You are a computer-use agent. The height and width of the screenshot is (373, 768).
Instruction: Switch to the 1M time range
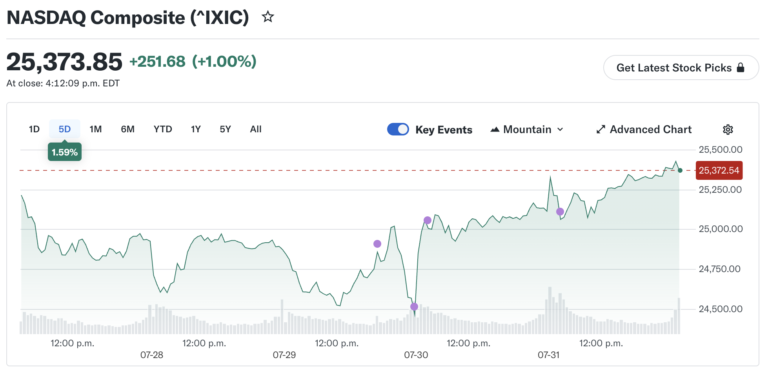[96, 129]
